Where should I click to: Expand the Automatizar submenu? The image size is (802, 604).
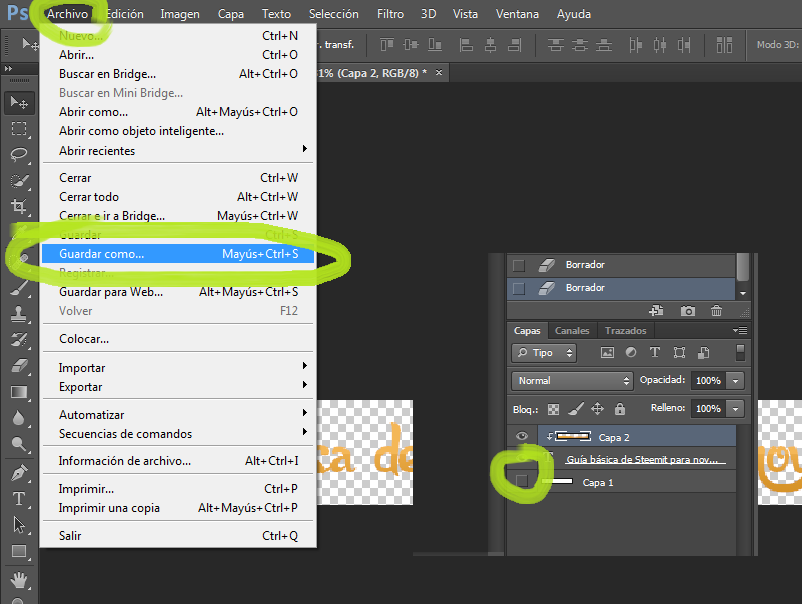177,415
